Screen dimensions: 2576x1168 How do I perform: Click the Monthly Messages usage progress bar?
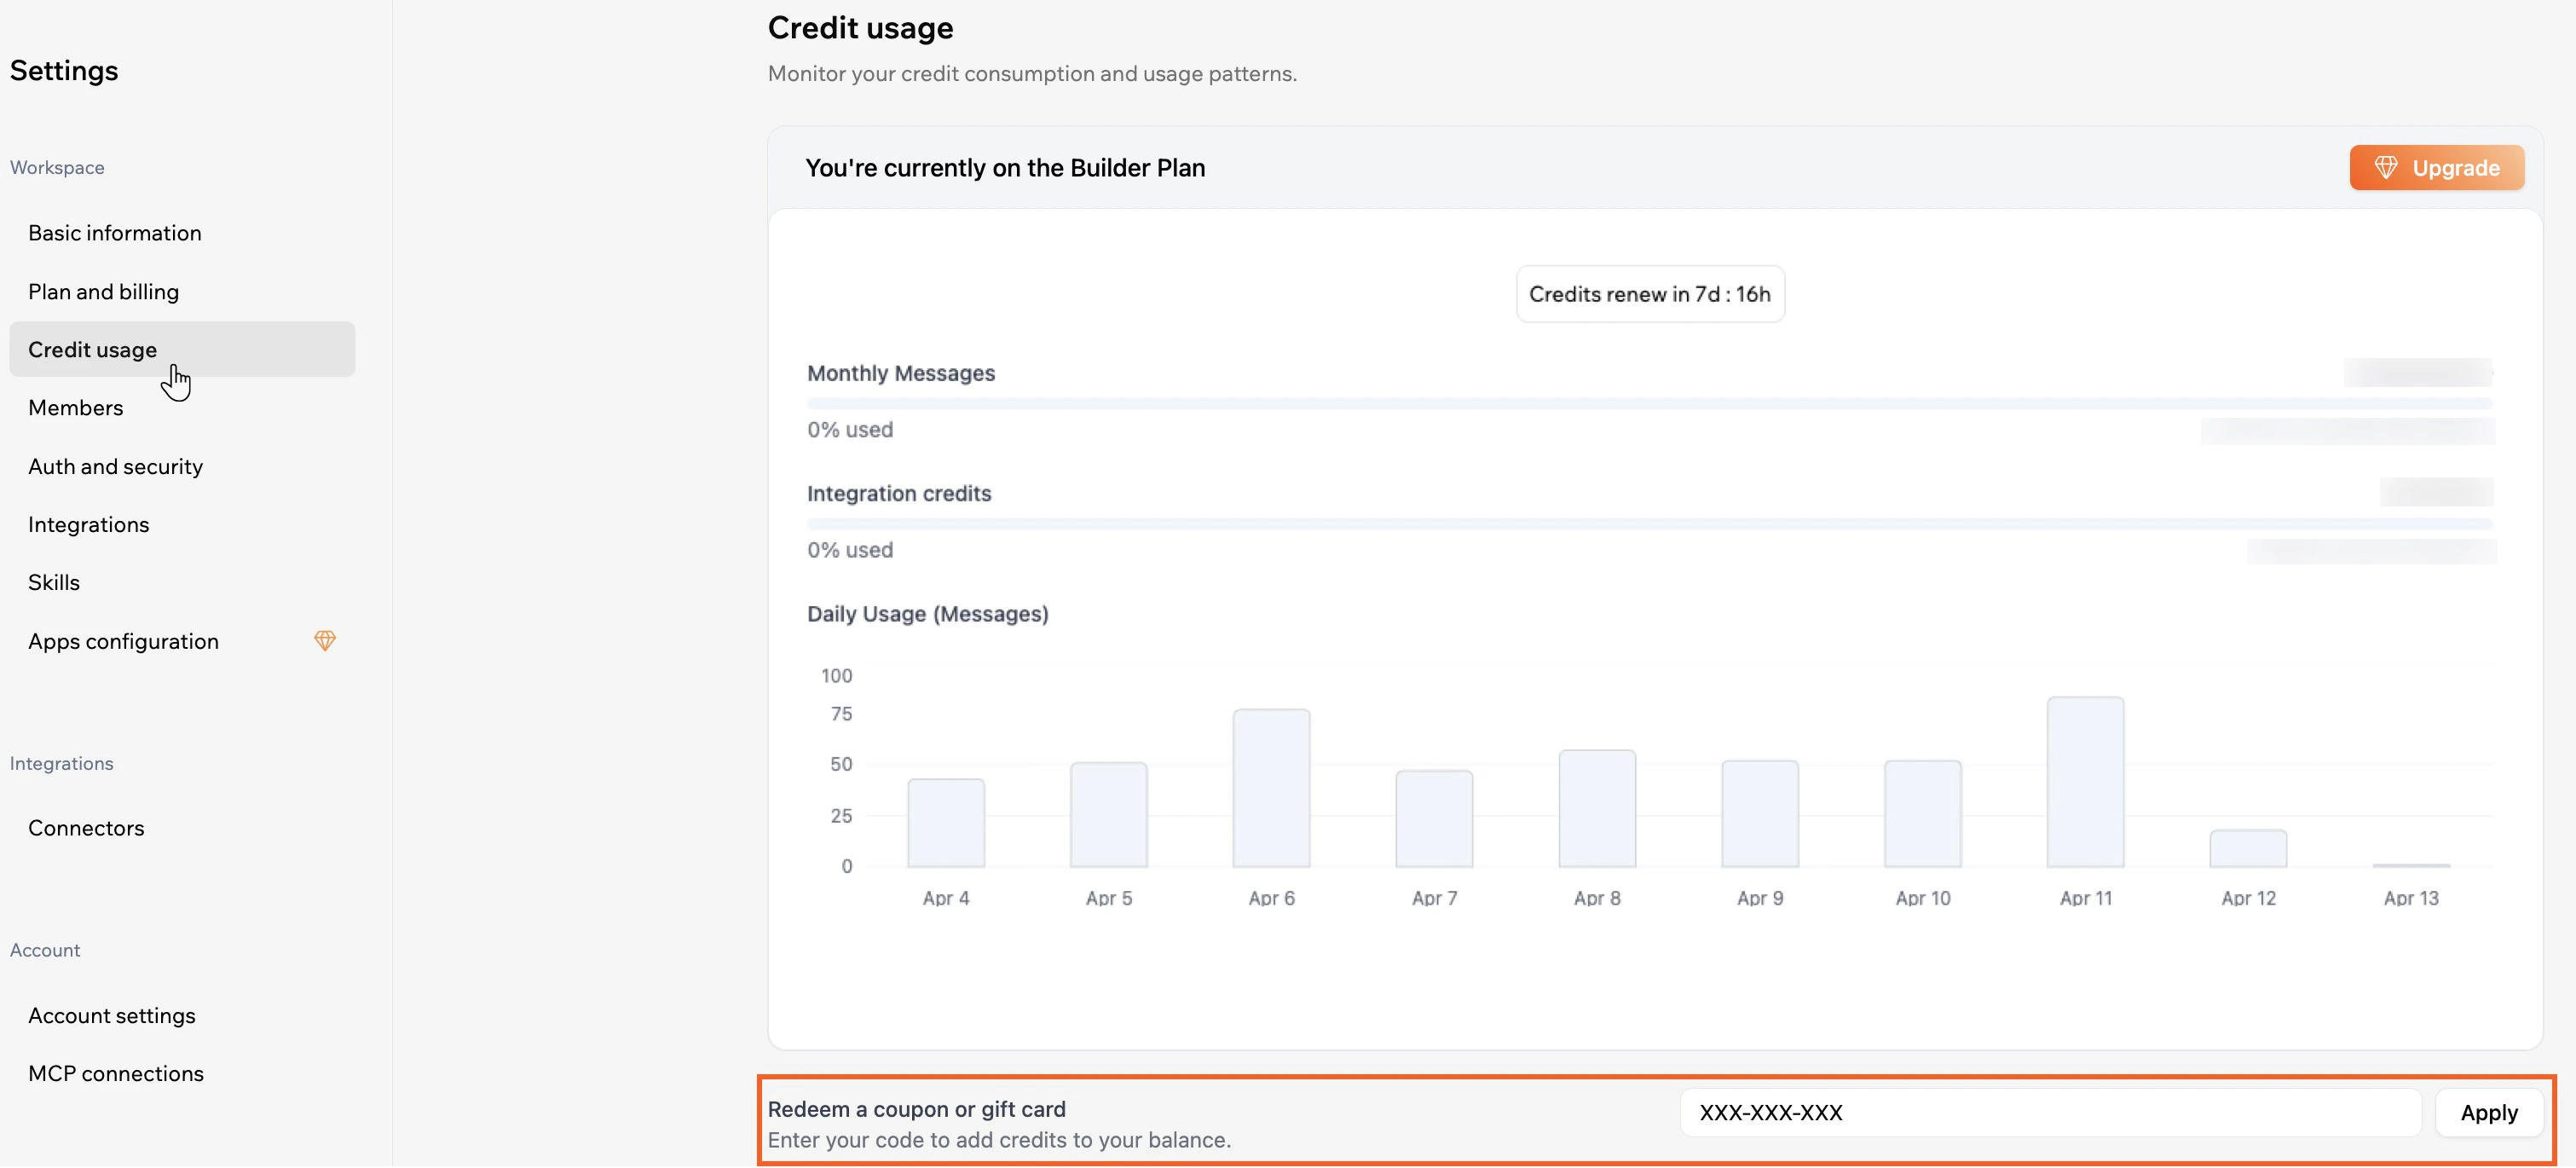pos(1650,403)
